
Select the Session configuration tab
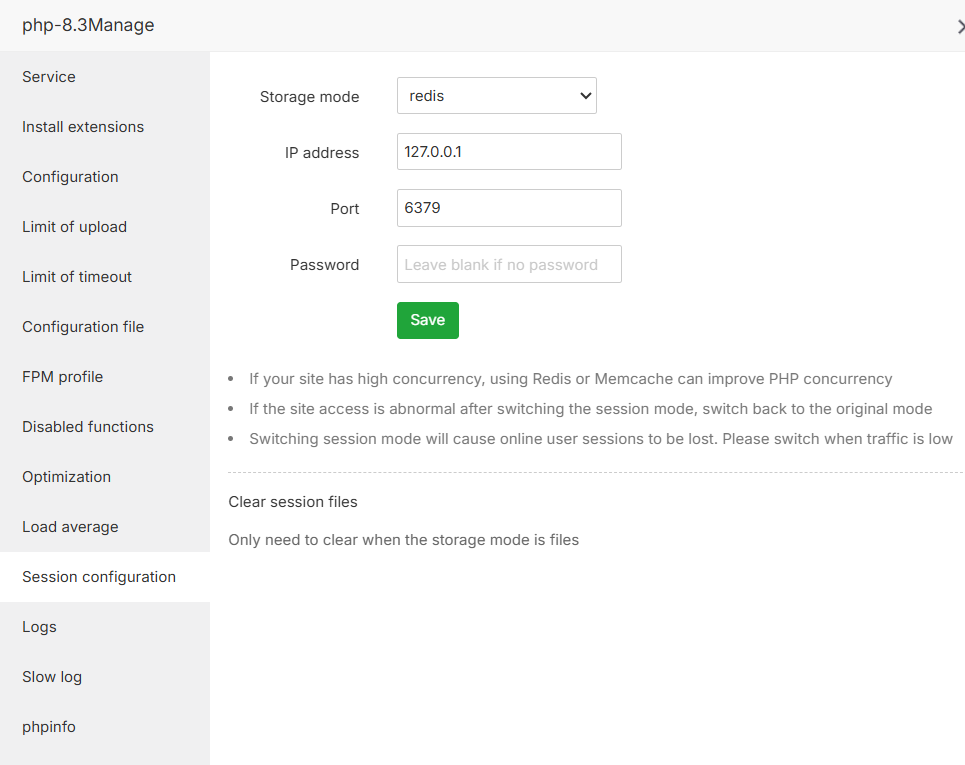click(x=99, y=577)
